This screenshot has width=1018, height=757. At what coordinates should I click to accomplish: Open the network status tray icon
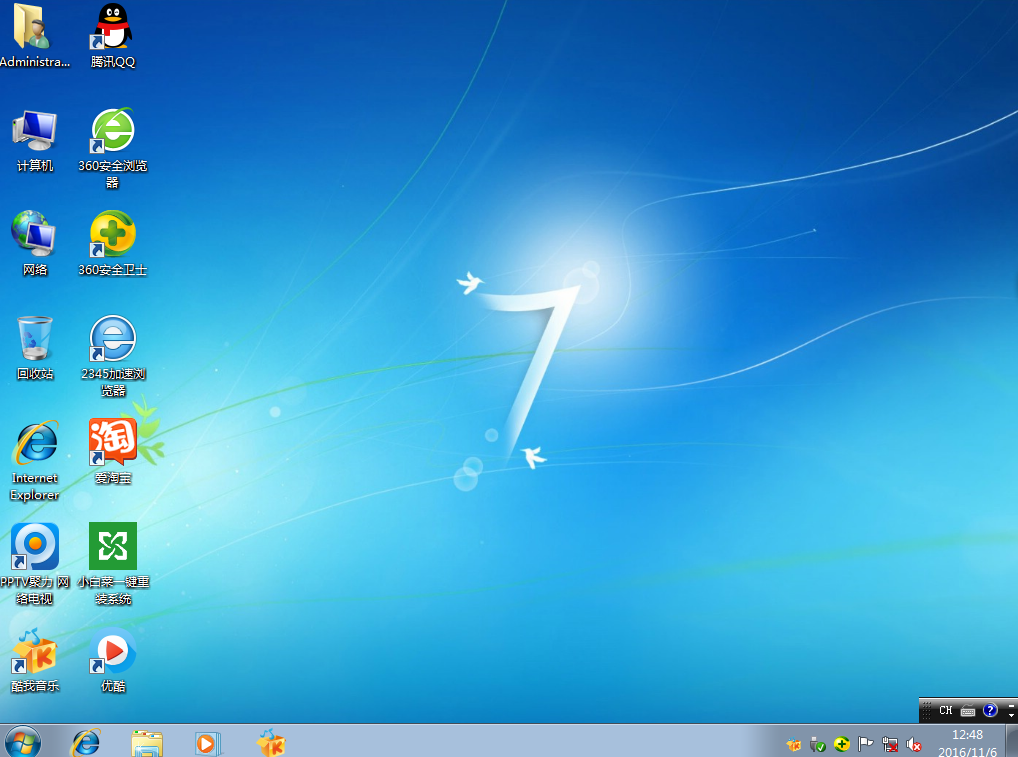pos(889,744)
